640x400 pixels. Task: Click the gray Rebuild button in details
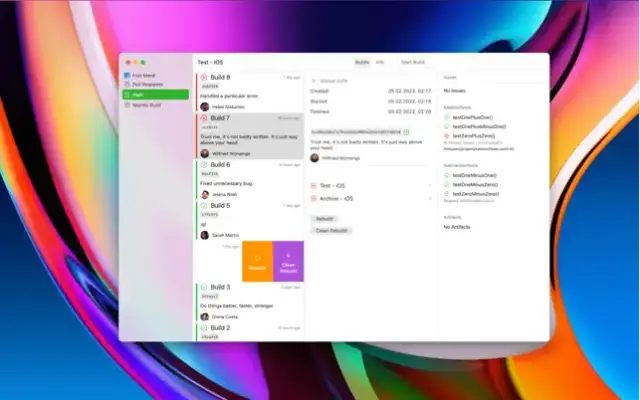tap(324, 219)
